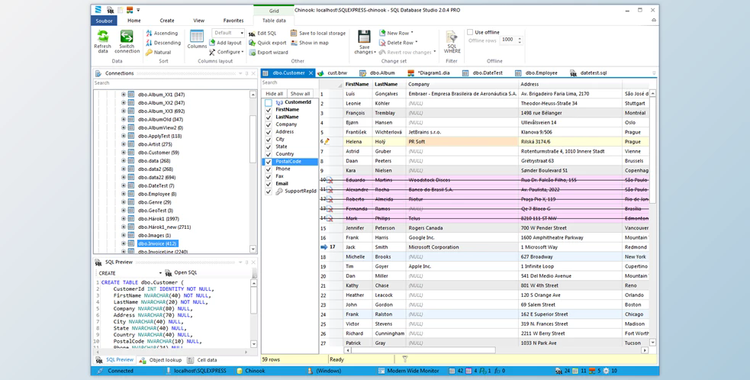Image resolution: width=750 pixels, height=380 pixels.
Task: Click the Connected status icon
Action: pos(100,370)
